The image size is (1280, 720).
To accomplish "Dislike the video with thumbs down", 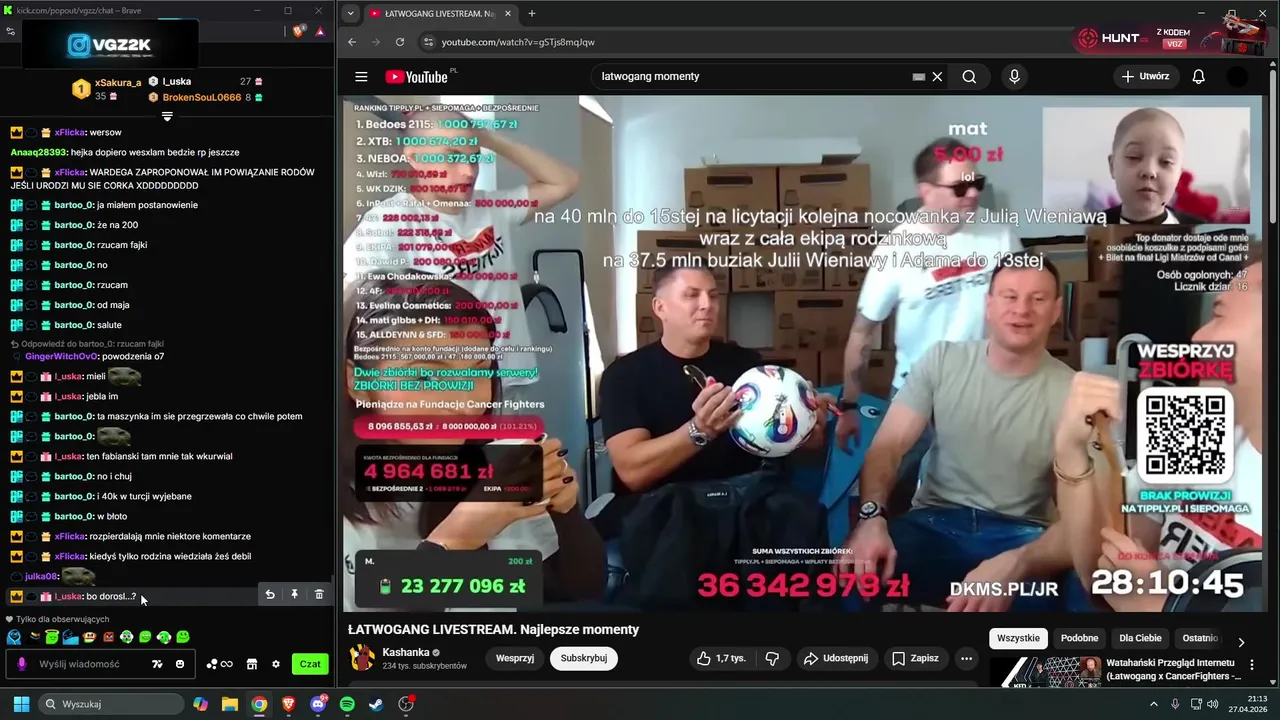I will (x=772, y=658).
